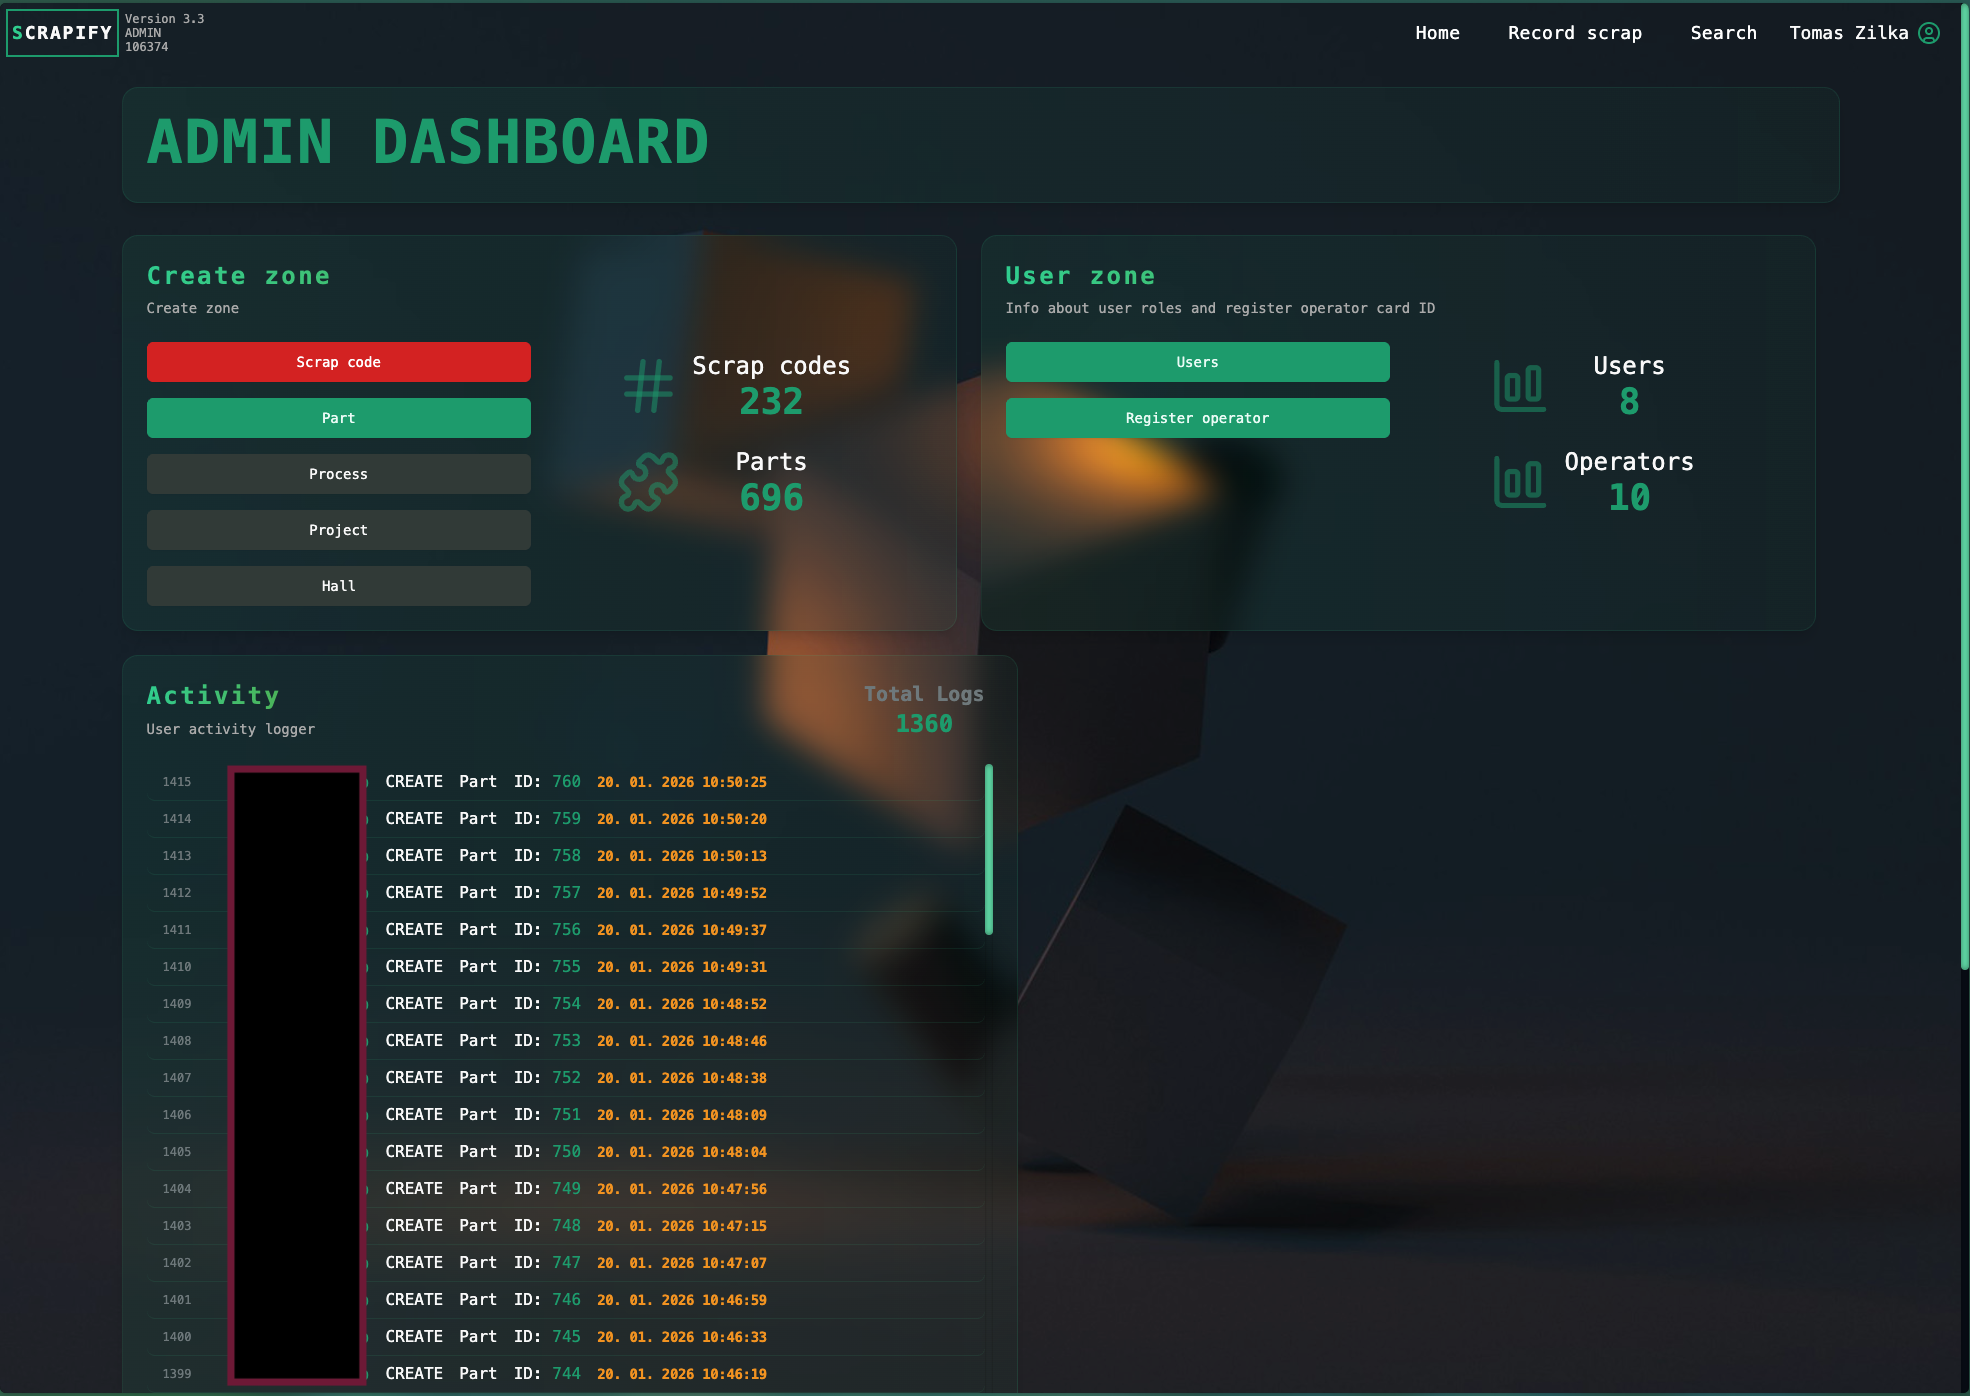Click the page vertical scrollbar
1970x1396 pixels.
[x=1964, y=485]
